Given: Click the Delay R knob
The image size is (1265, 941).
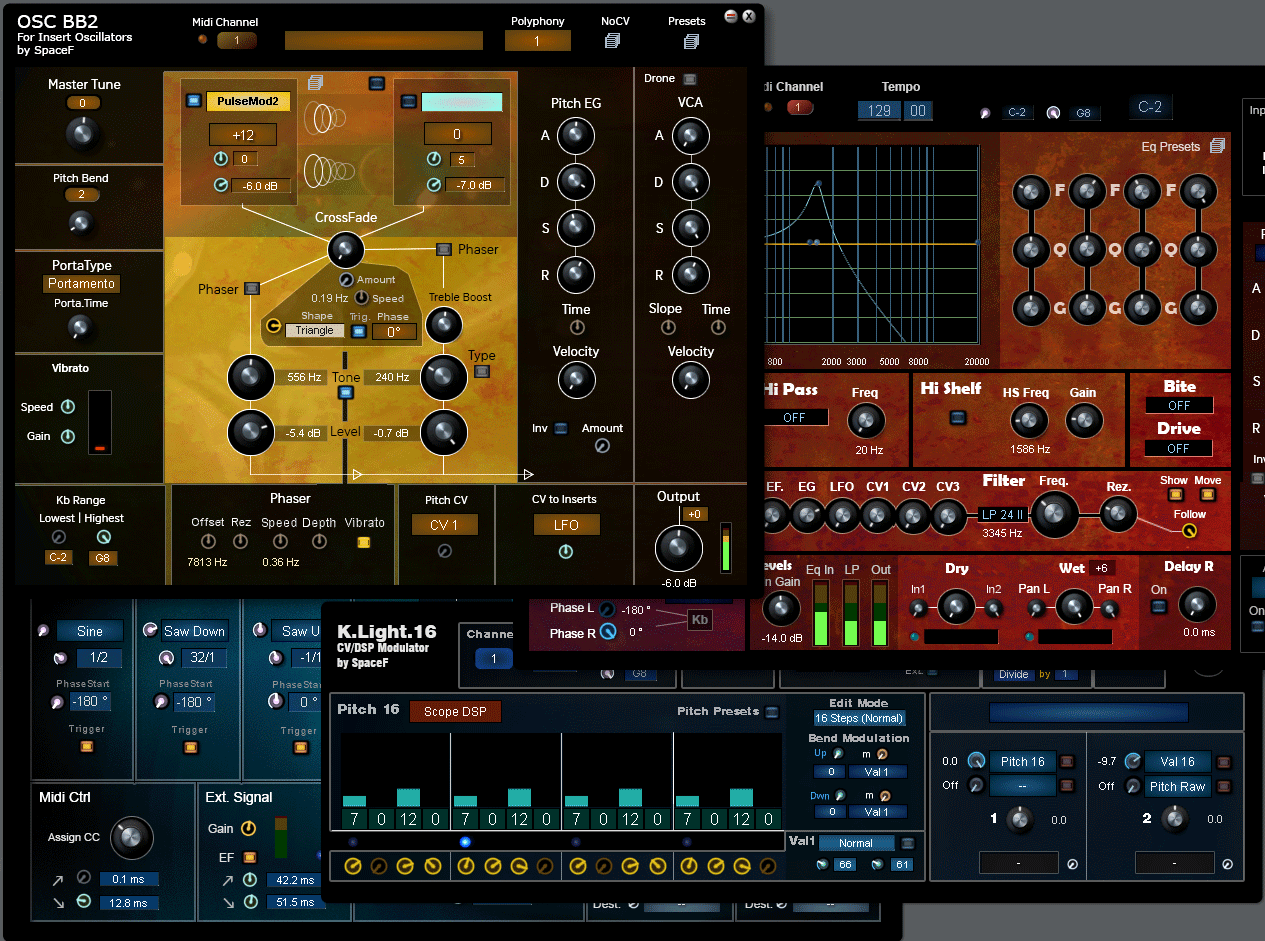Looking at the screenshot, I should (1198, 604).
